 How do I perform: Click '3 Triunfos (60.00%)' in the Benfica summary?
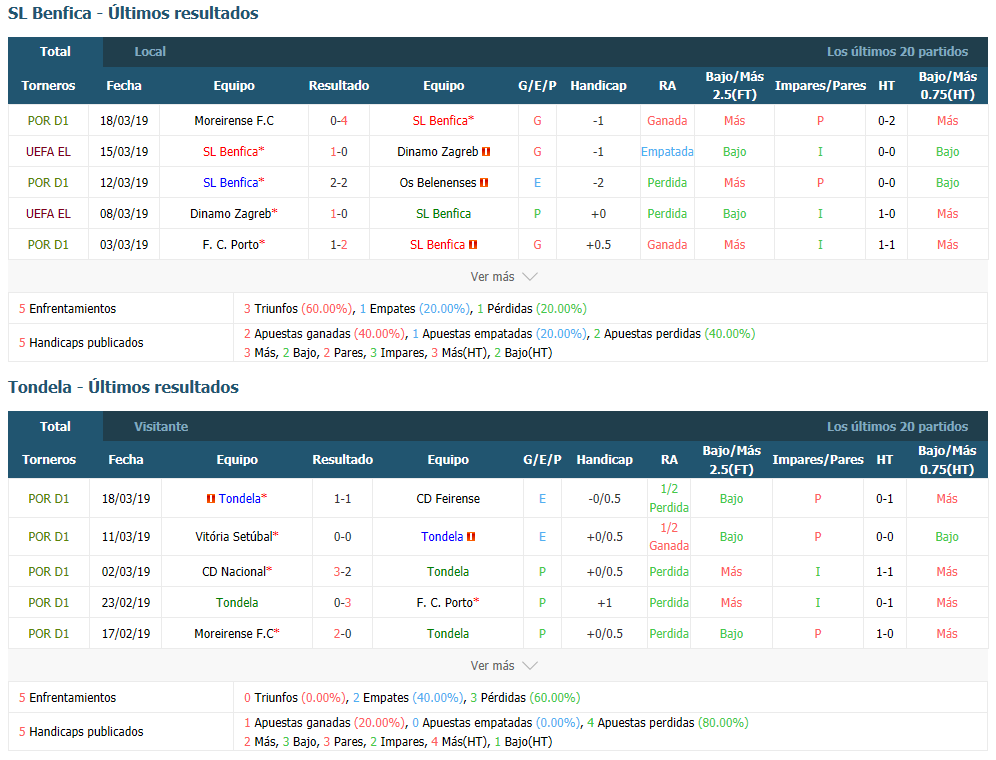298,309
